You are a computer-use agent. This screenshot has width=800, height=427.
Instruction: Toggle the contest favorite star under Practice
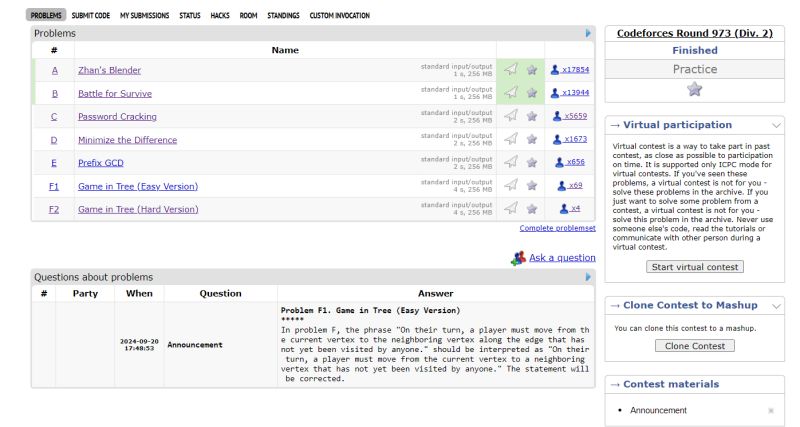point(694,89)
